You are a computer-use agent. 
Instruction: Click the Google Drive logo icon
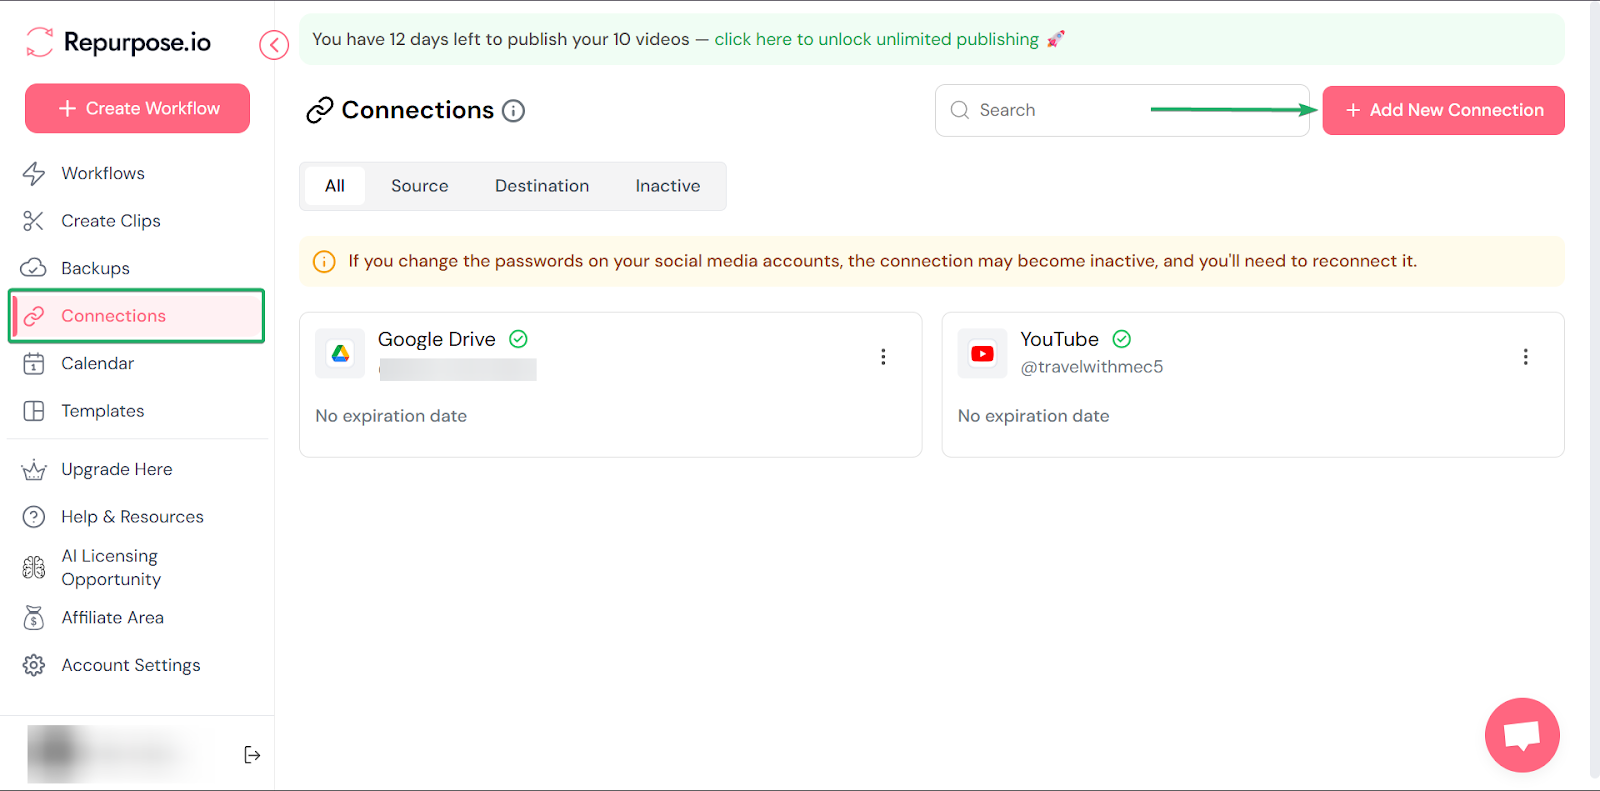click(340, 353)
